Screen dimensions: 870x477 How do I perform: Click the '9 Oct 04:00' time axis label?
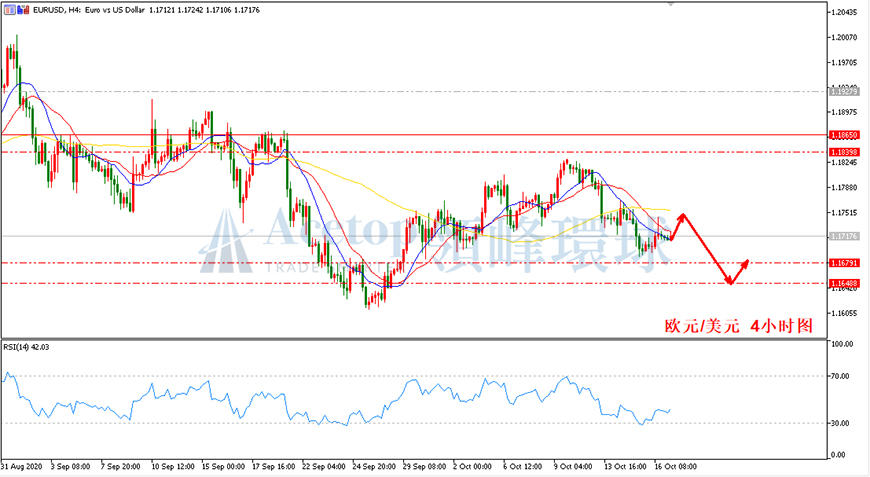573,466
